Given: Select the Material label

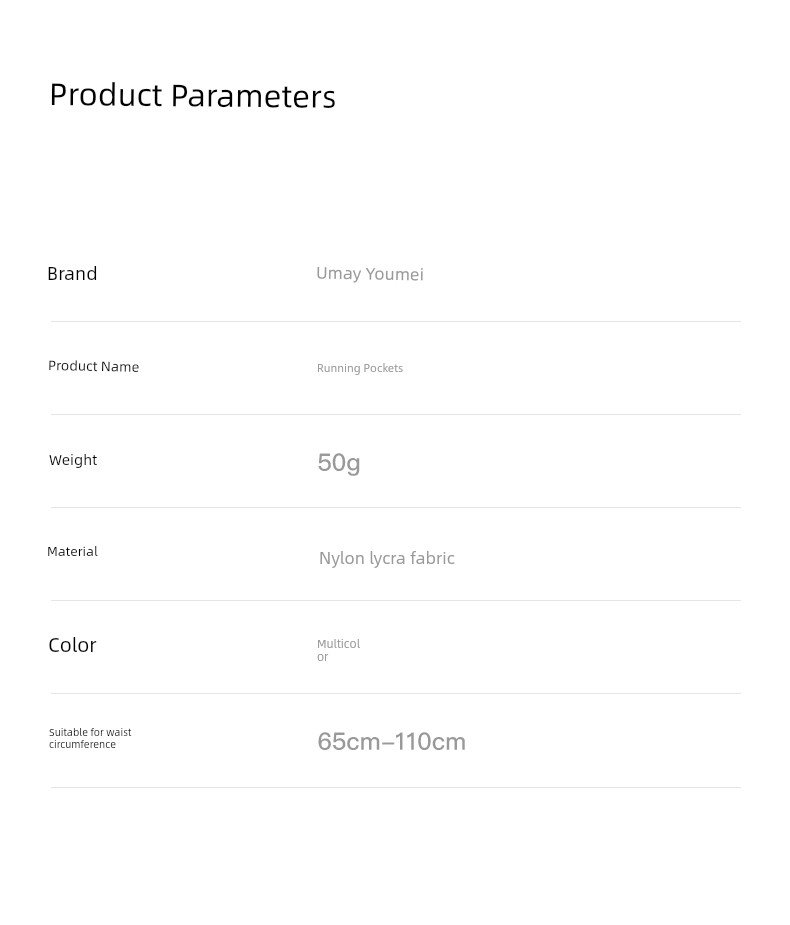Looking at the screenshot, I should pos(72,552).
